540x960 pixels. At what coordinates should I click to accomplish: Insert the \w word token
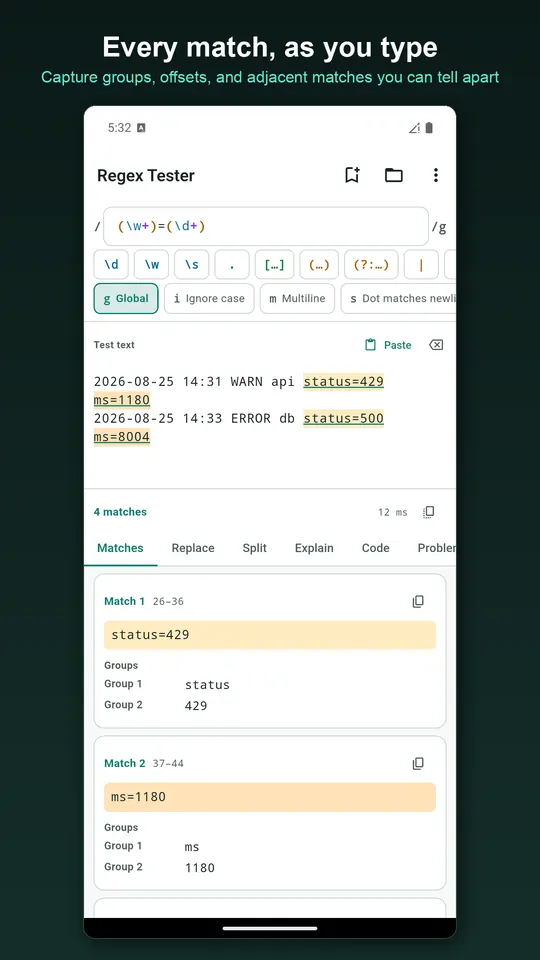pos(151,264)
